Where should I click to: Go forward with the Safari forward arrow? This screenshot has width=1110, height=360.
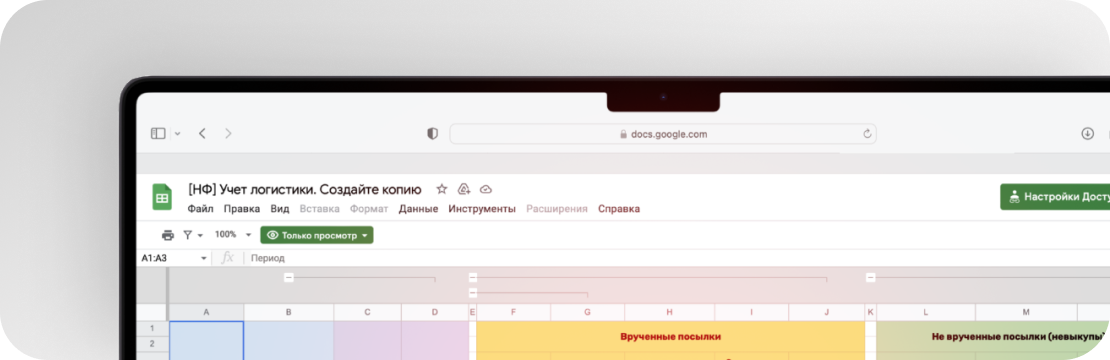(x=228, y=134)
